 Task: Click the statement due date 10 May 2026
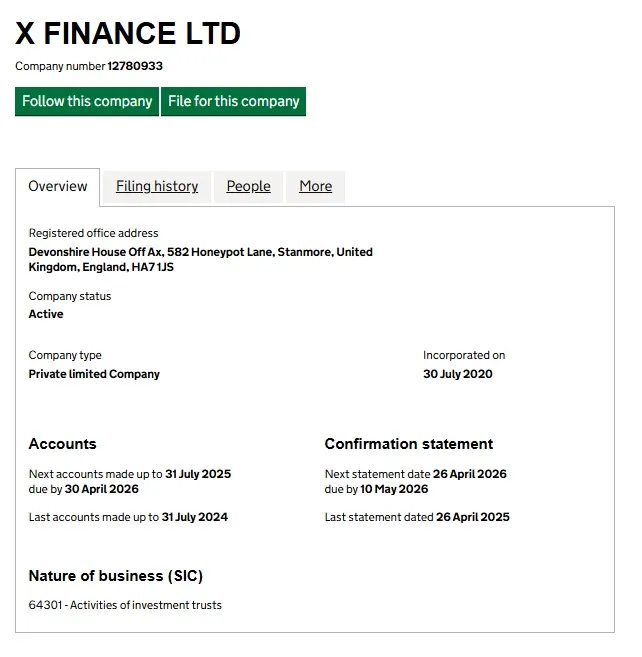tap(395, 489)
